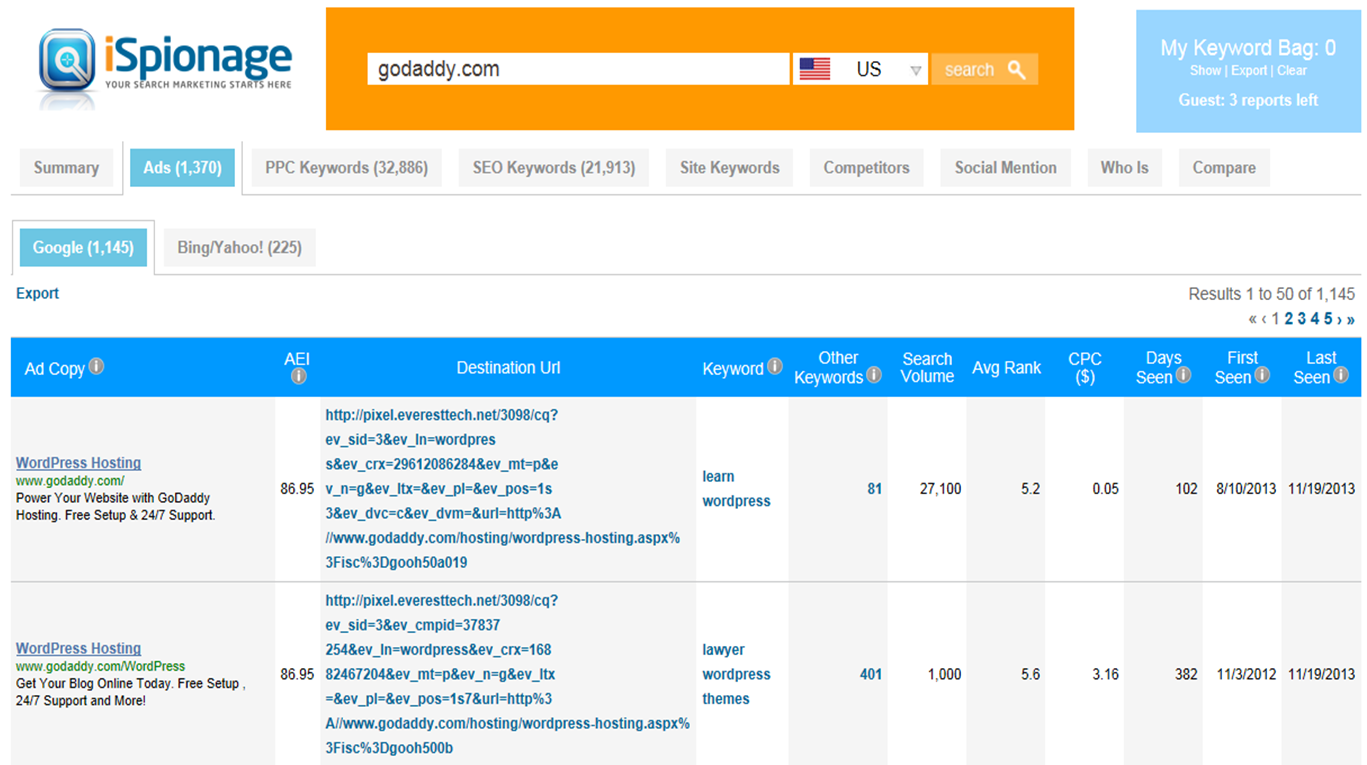Click the learn wordpress keyword
The image size is (1367, 765).
coord(736,489)
